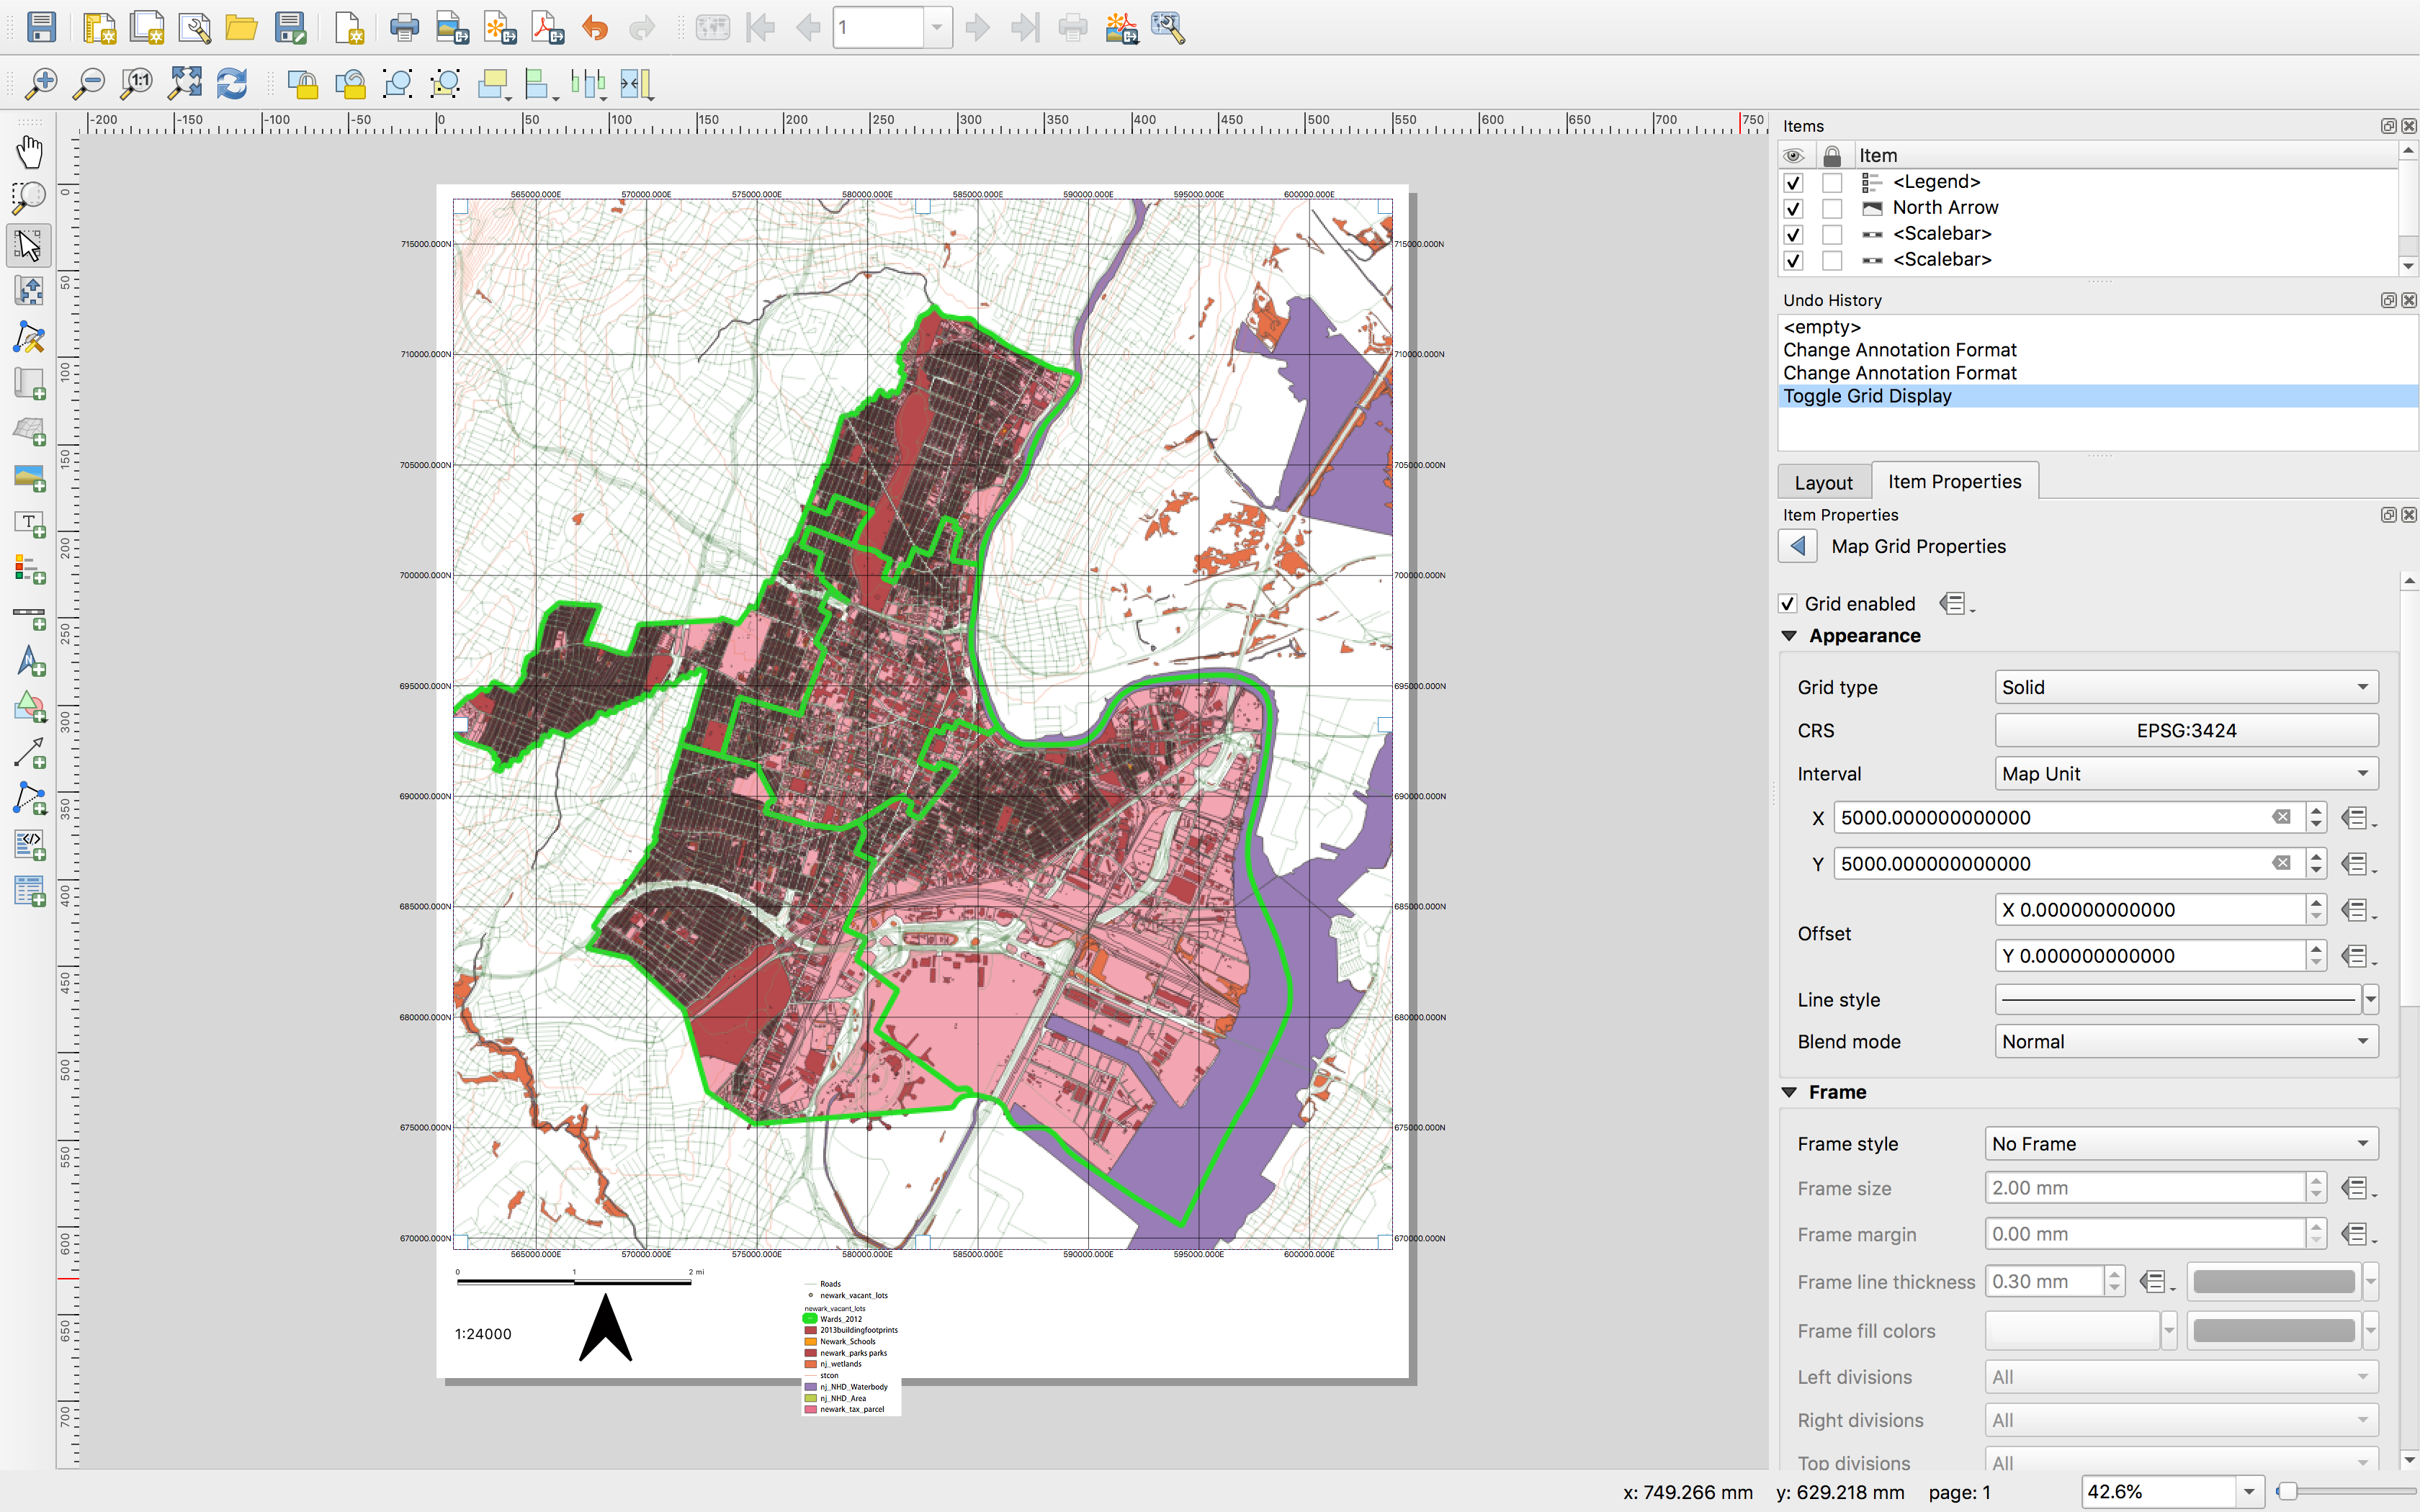Viewport: 2420px width, 1512px height.
Task: Collapse the Appearance section
Action: (1790, 636)
